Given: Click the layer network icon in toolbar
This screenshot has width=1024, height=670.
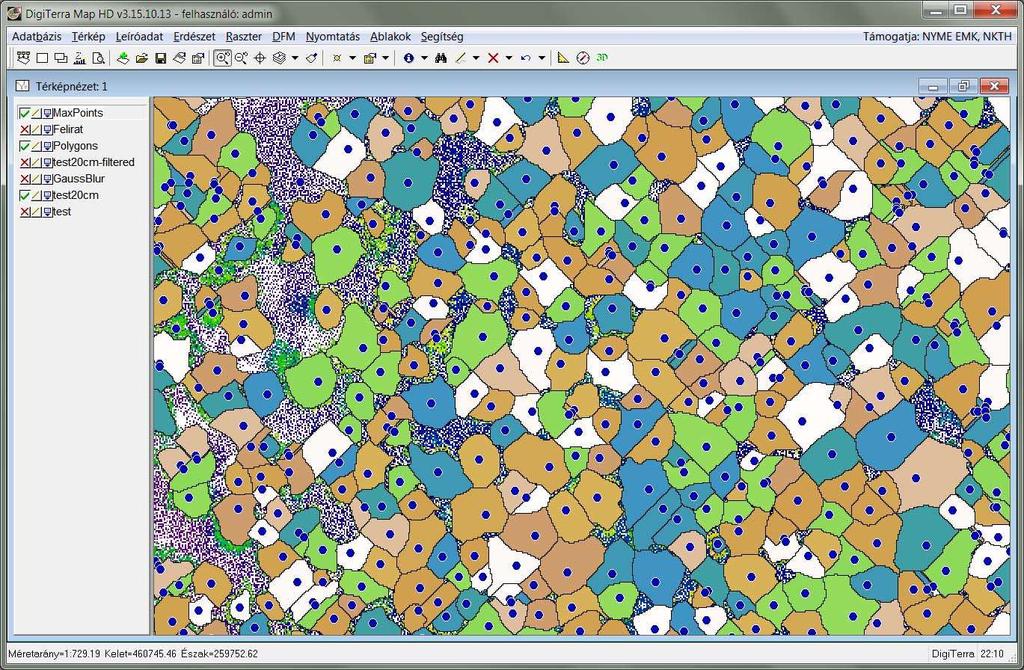Looking at the screenshot, I should (24, 58).
